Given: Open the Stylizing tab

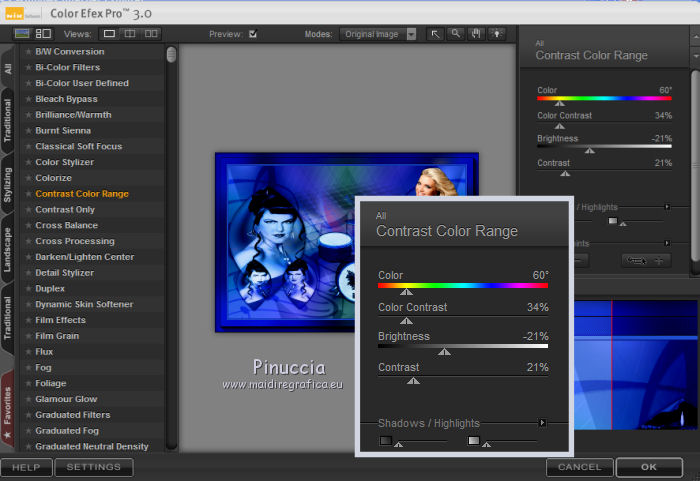Looking at the screenshot, I should click(8, 185).
